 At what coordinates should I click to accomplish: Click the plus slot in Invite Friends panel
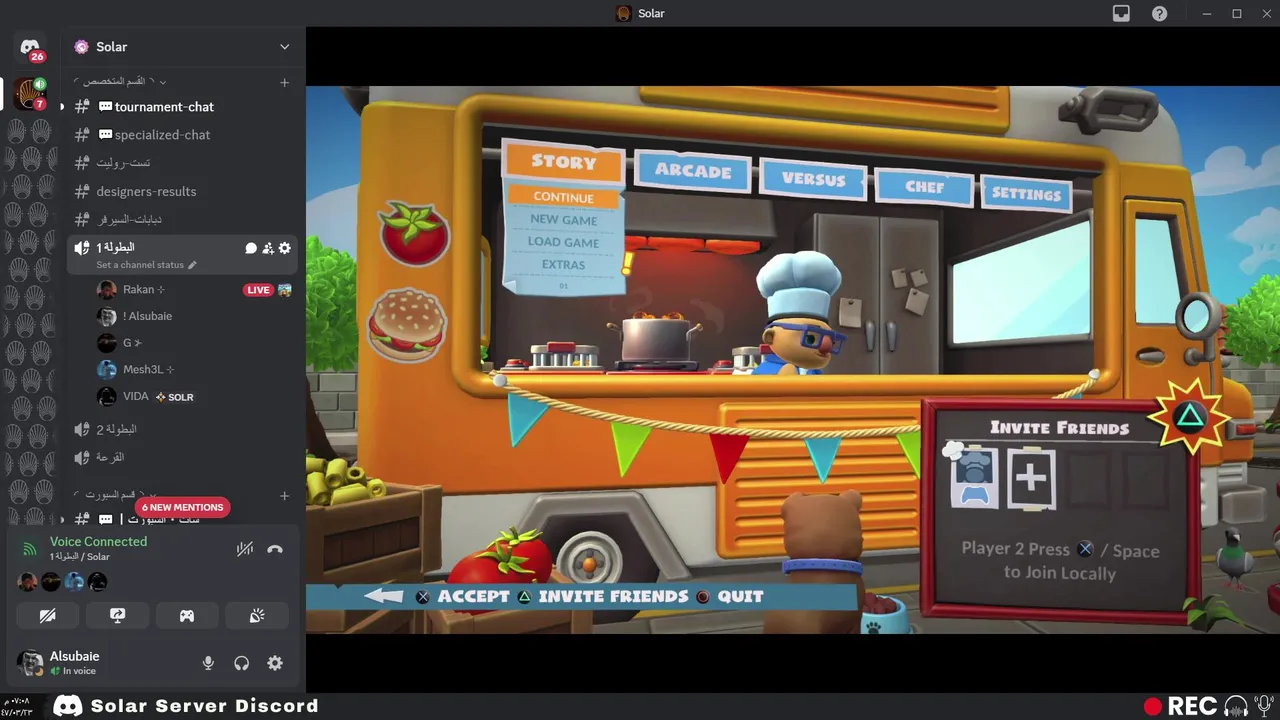[x=1031, y=479]
